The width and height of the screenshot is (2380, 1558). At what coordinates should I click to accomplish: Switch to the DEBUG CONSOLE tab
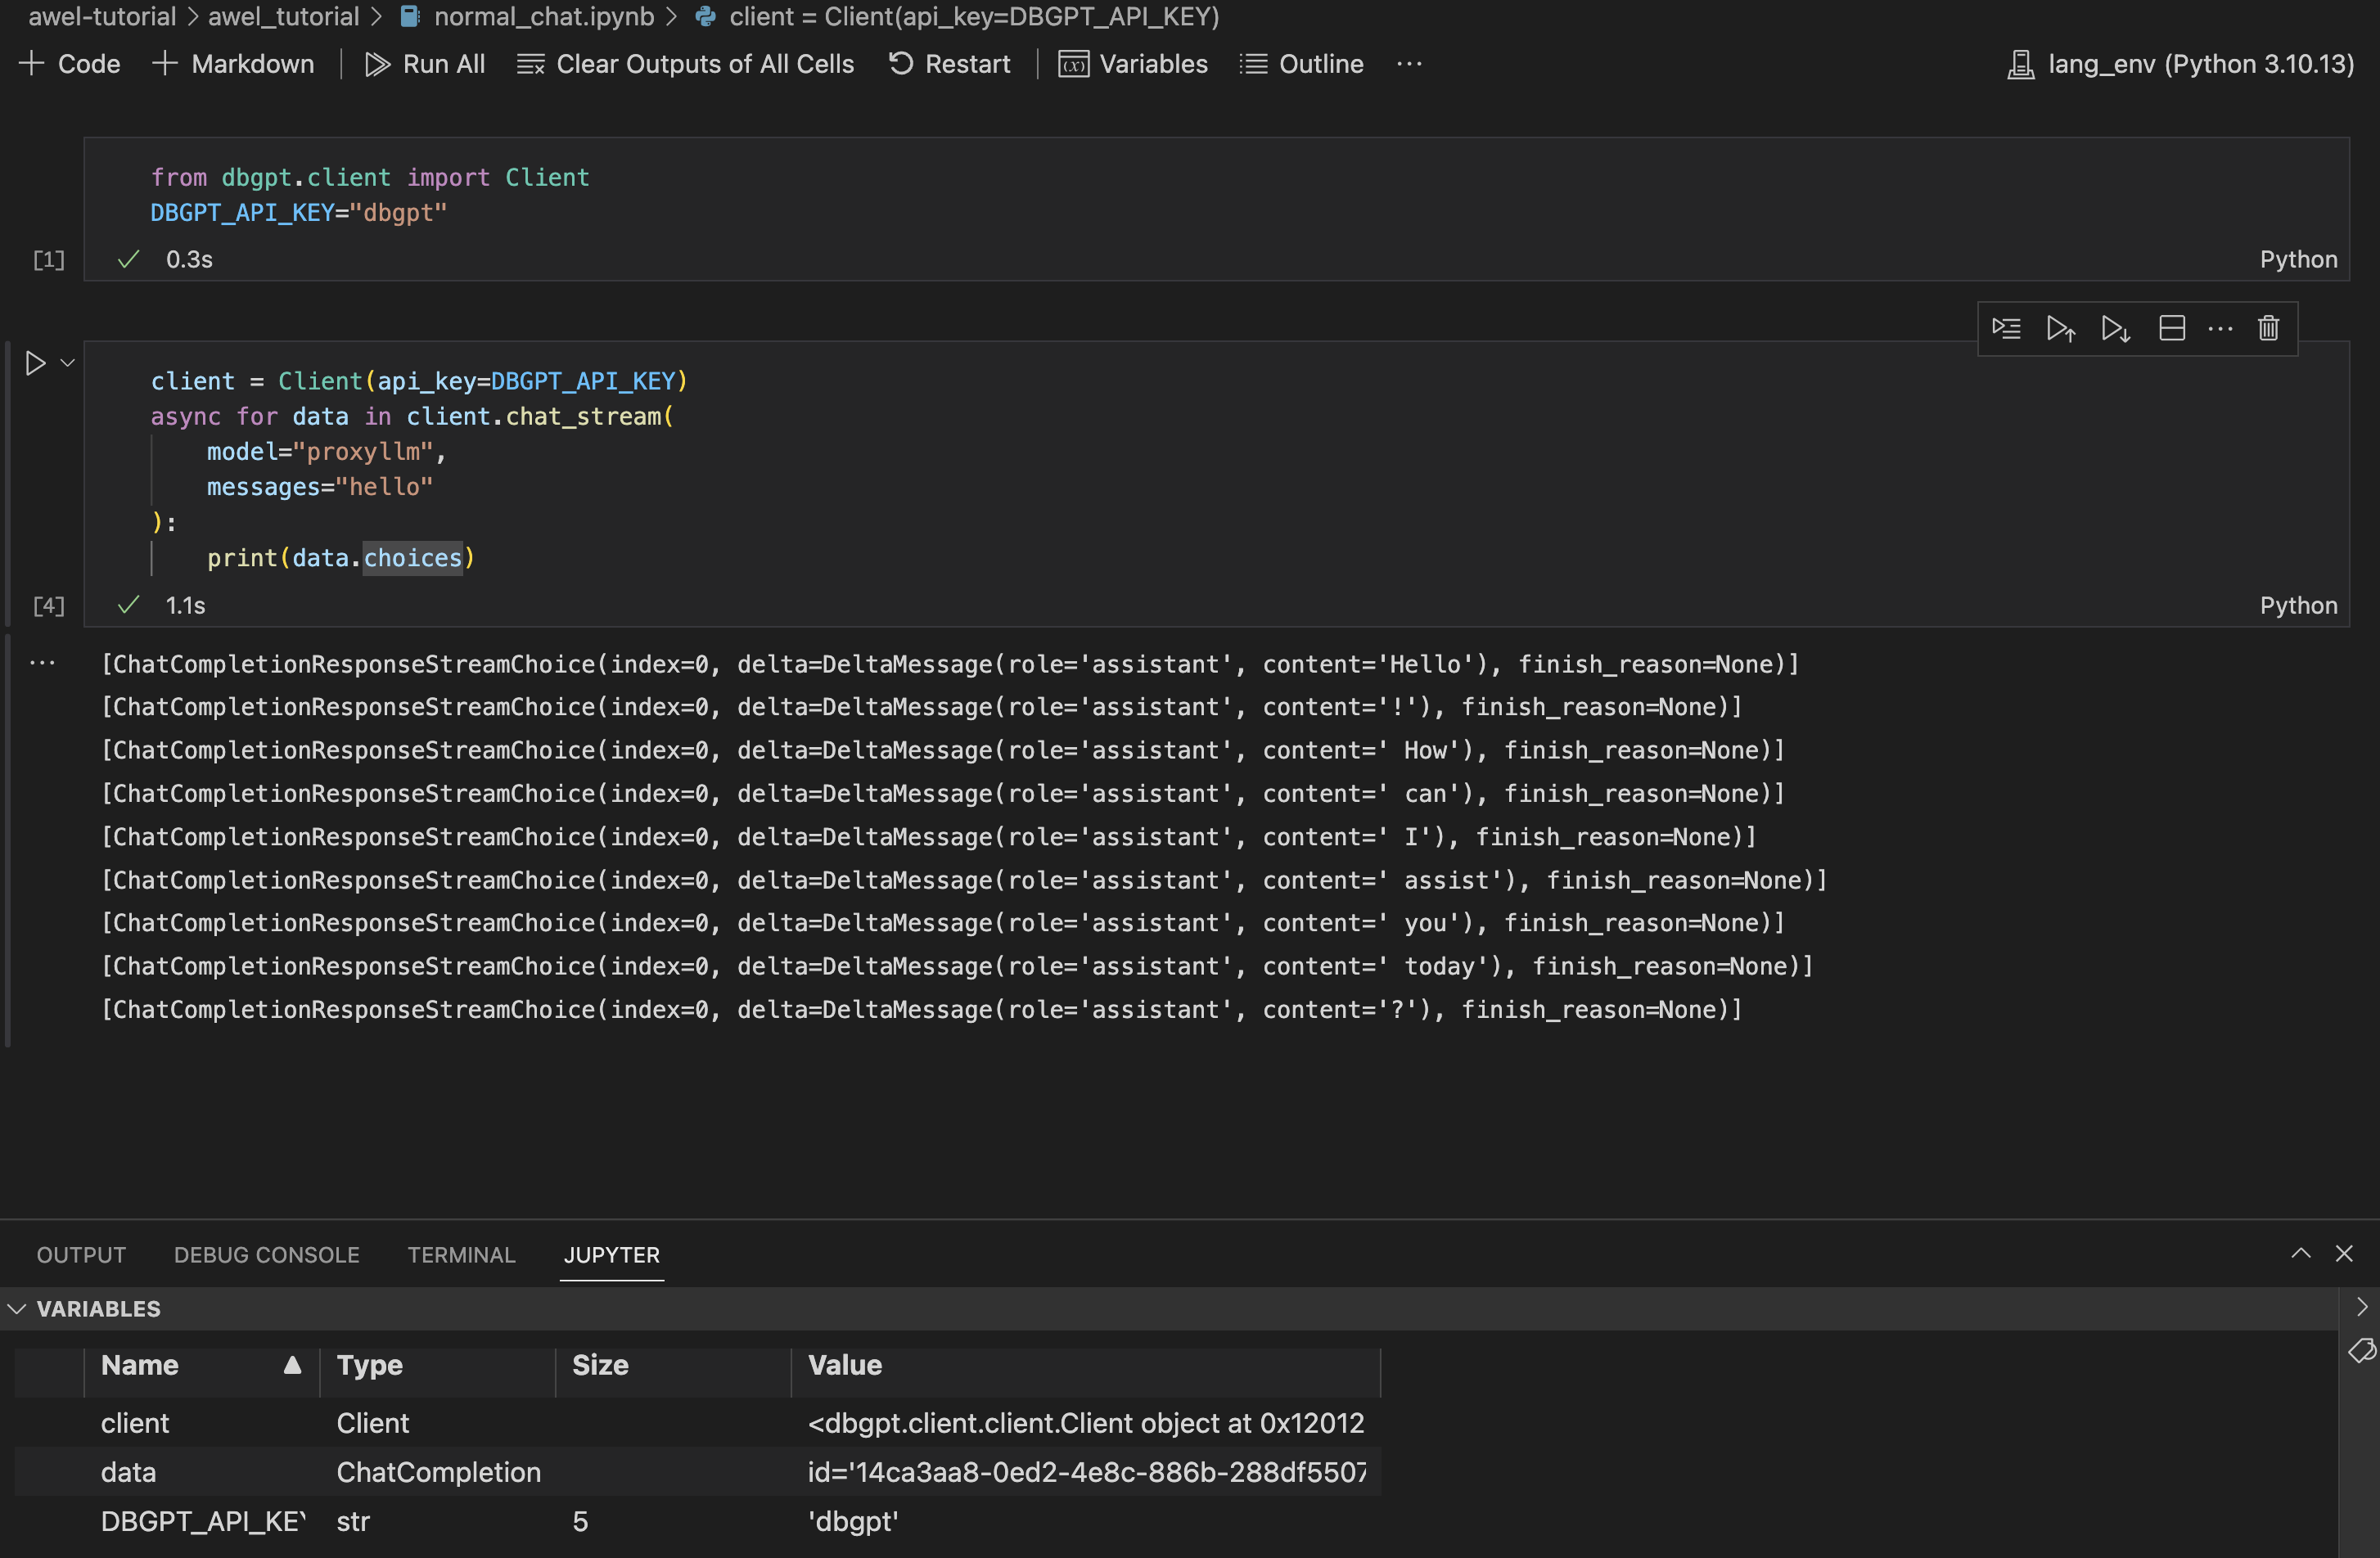pos(266,1254)
